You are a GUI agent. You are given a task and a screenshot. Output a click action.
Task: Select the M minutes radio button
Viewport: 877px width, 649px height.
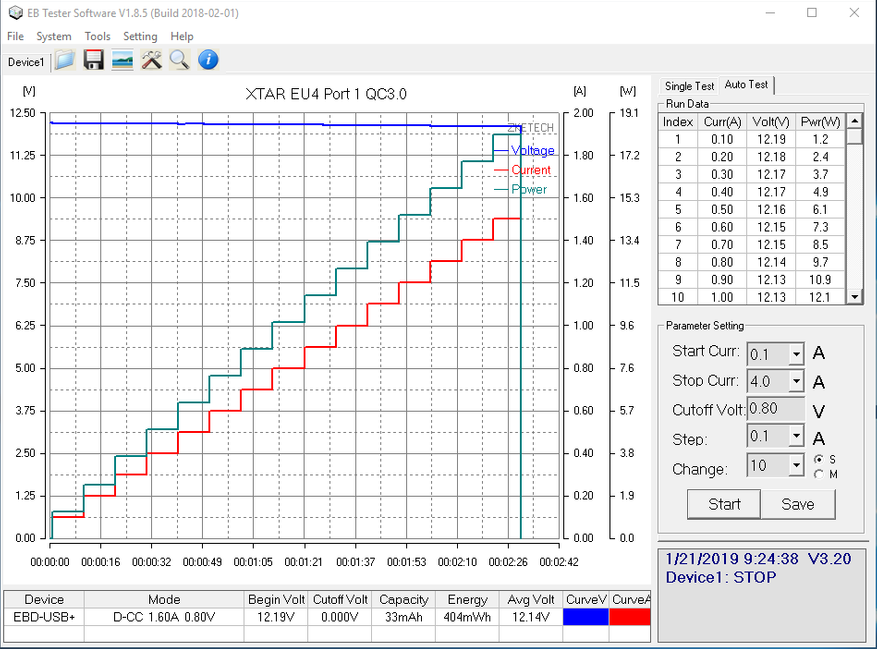coord(819,474)
